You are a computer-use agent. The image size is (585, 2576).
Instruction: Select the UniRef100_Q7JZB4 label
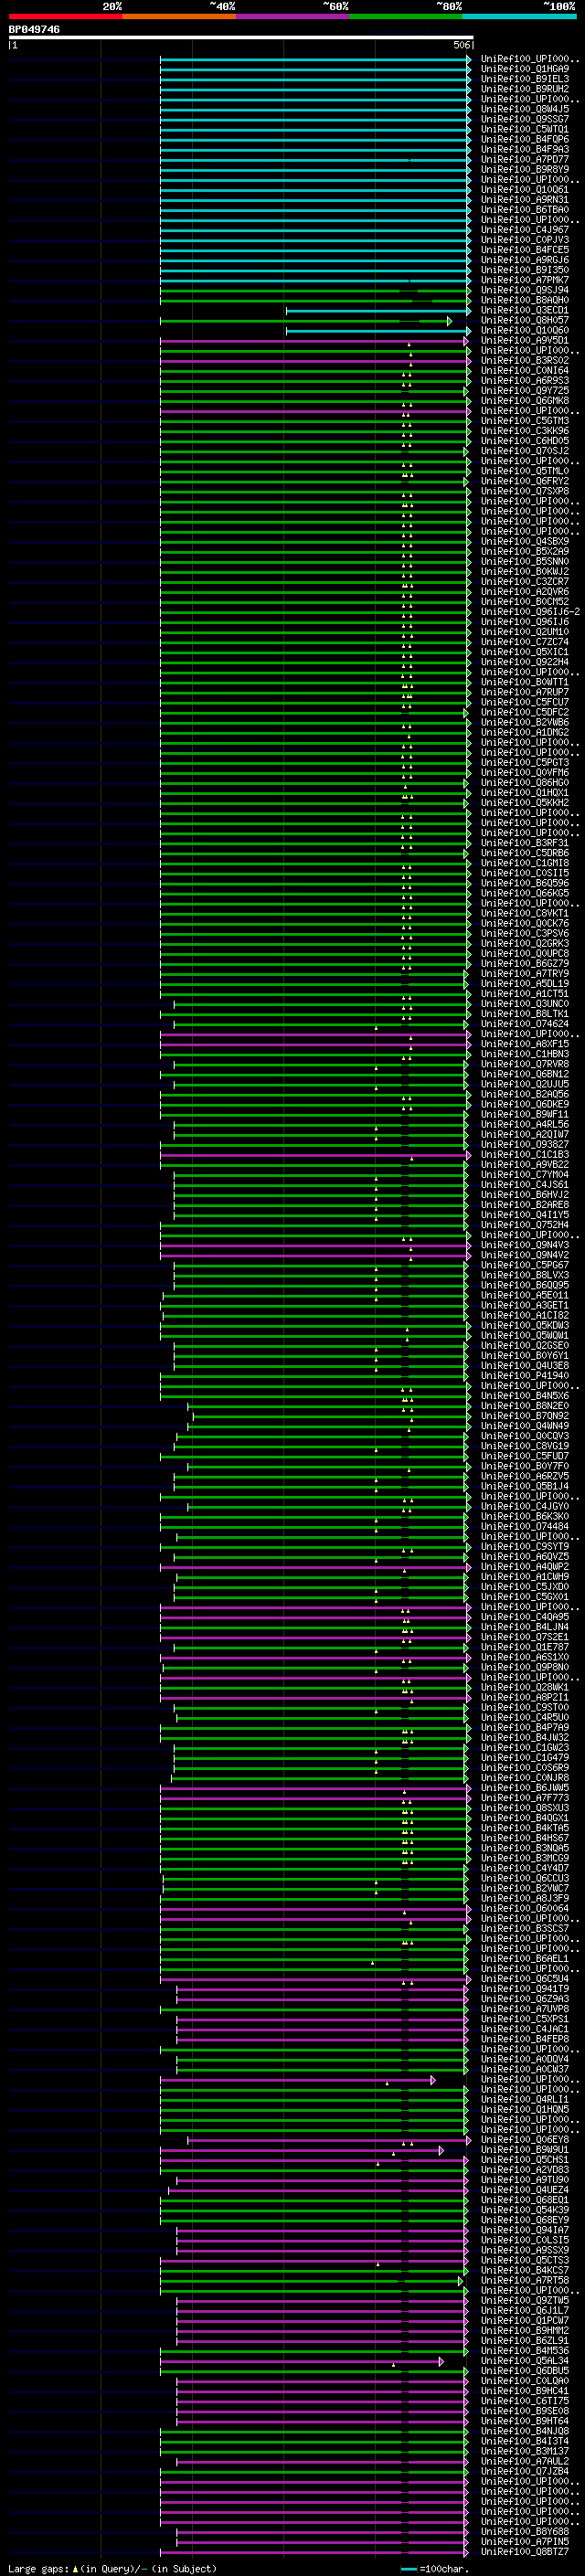[x=525, y=2472]
